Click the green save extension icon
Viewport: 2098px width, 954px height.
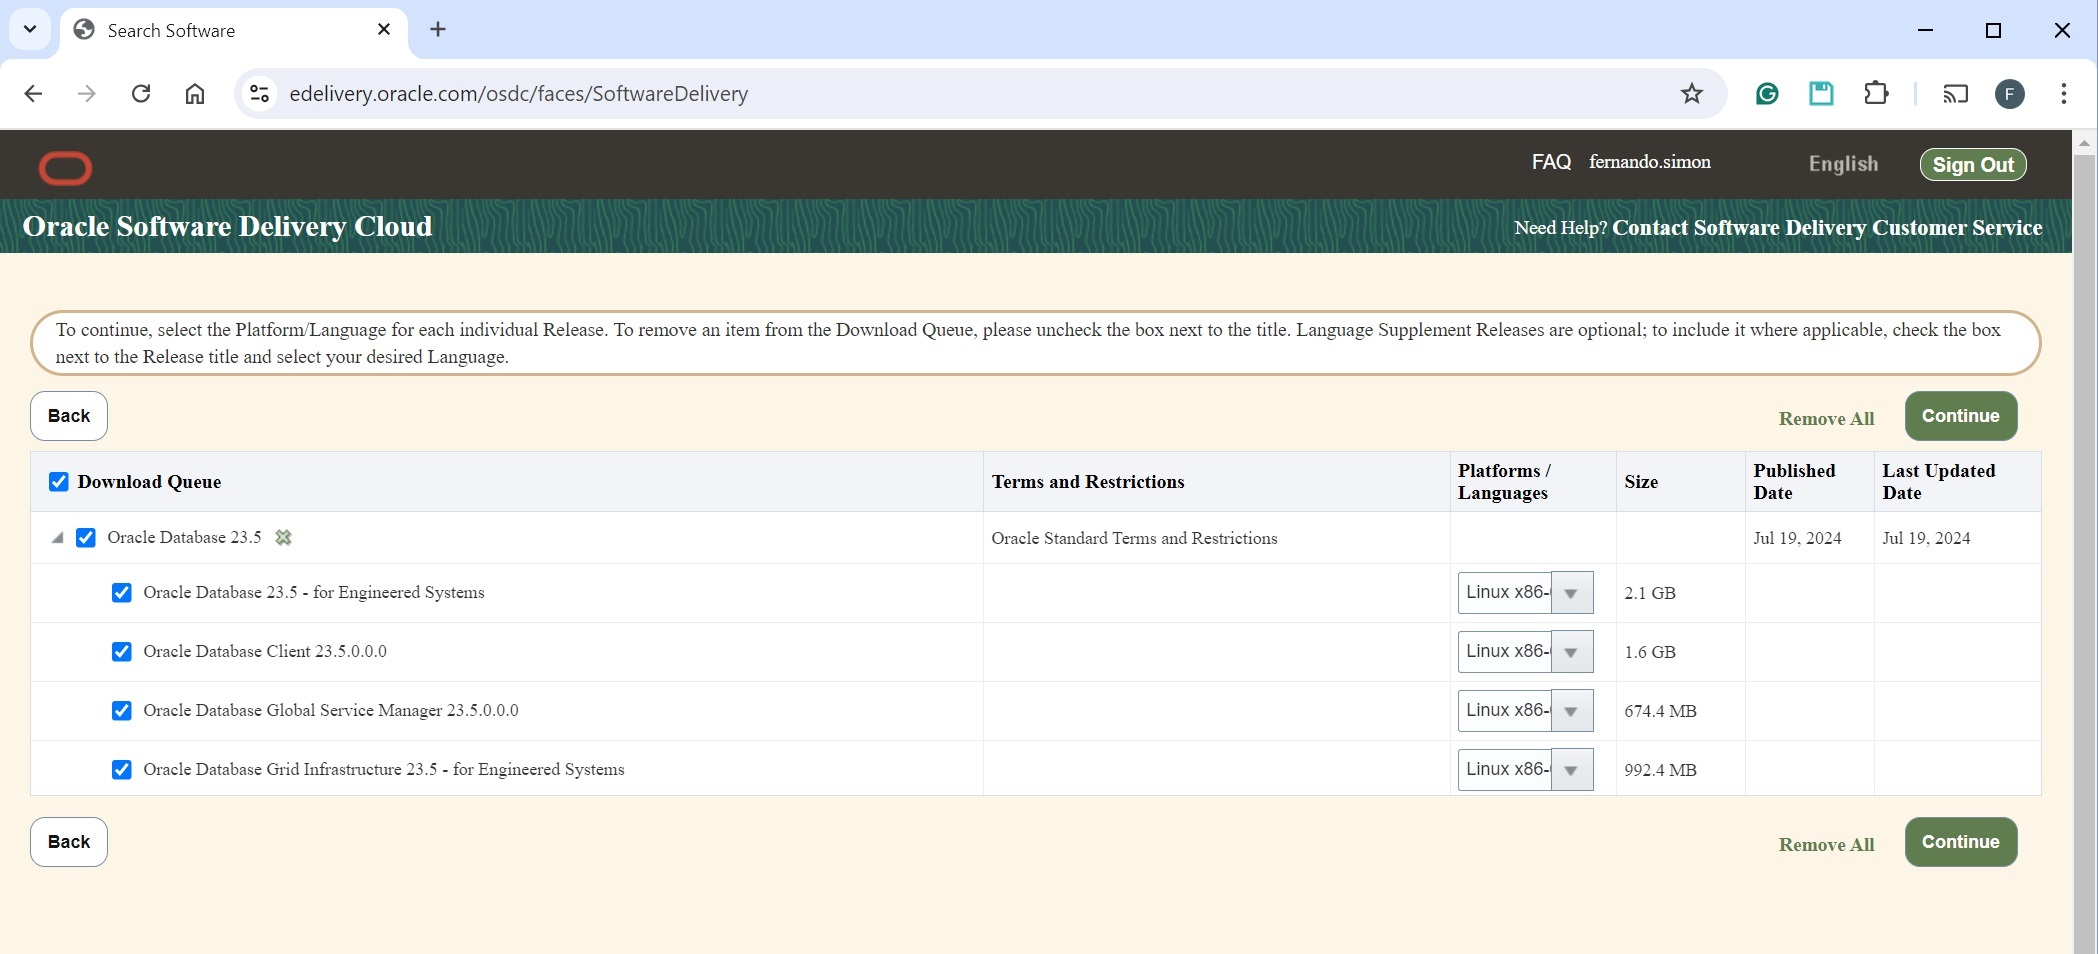[x=1821, y=94]
